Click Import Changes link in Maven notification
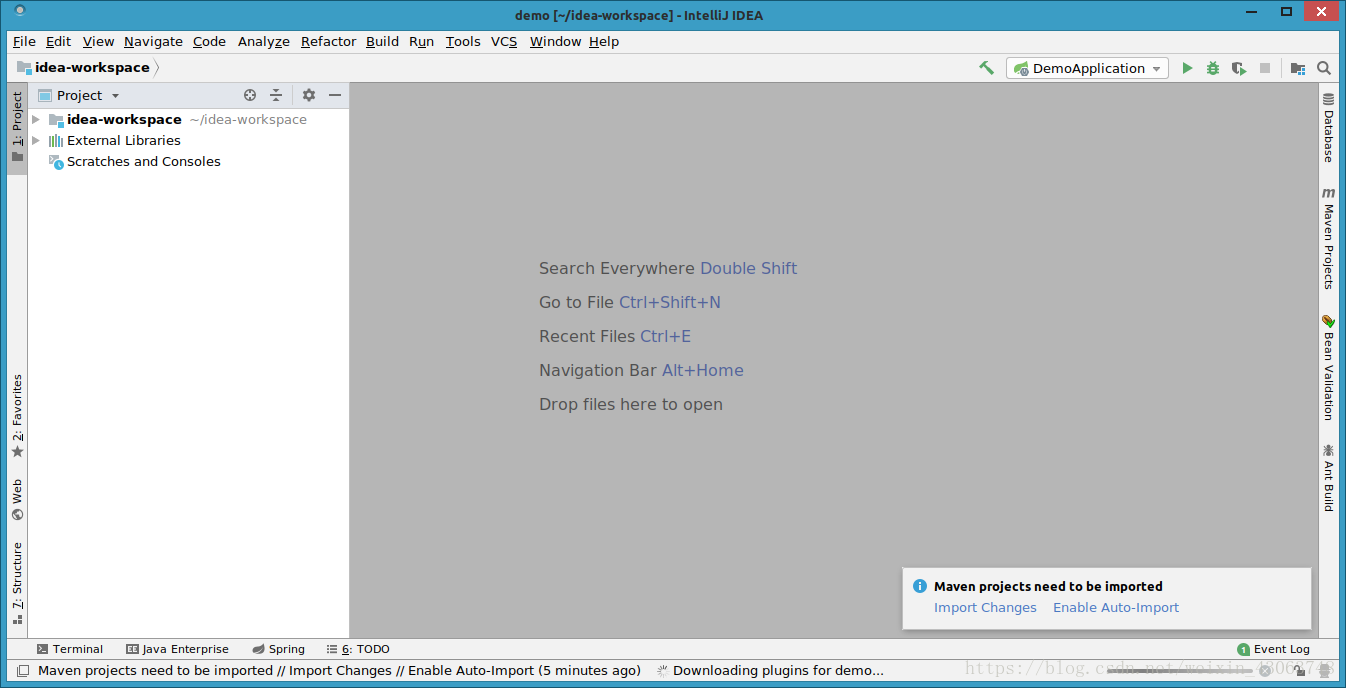1346x688 pixels. tap(985, 607)
